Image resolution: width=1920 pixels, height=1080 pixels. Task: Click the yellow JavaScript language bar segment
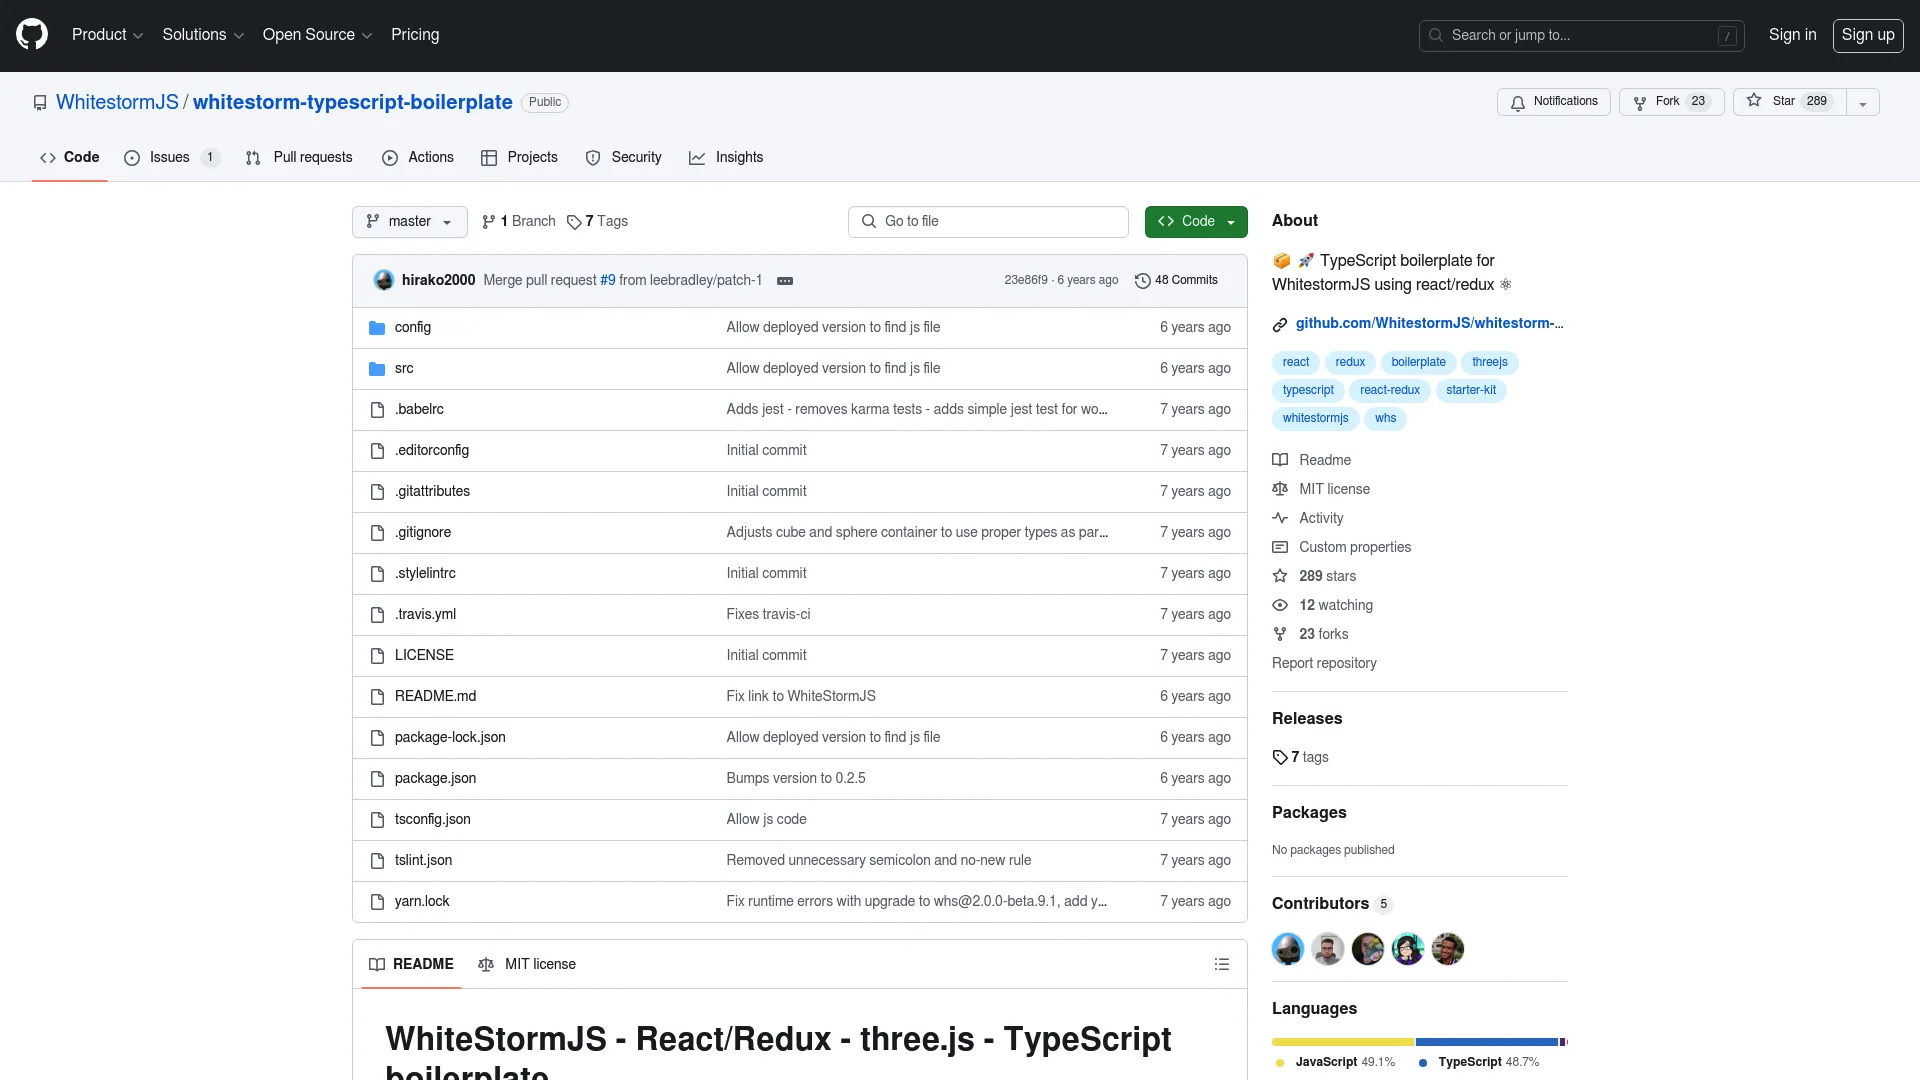point(1343,1042)
